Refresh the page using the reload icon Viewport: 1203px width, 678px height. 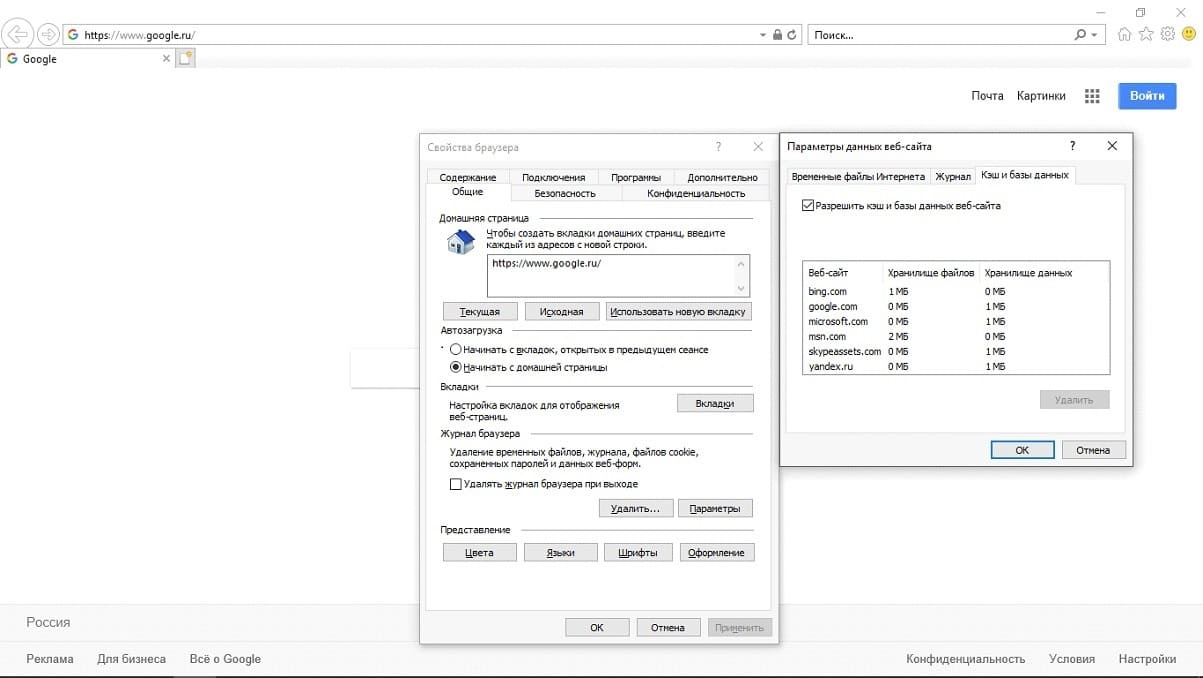[792, 35]
